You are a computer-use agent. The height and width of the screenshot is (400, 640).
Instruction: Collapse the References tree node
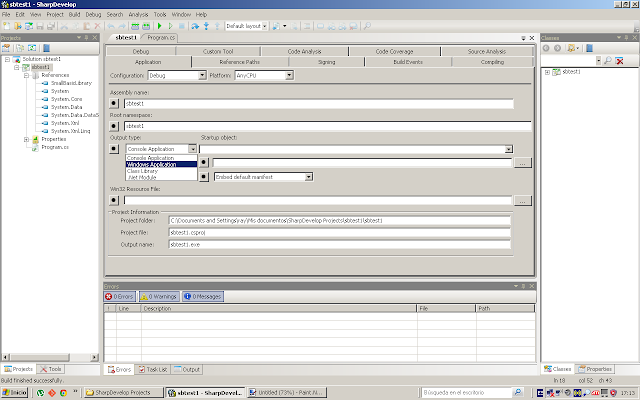pyautogui.click(x=27, y=75)
